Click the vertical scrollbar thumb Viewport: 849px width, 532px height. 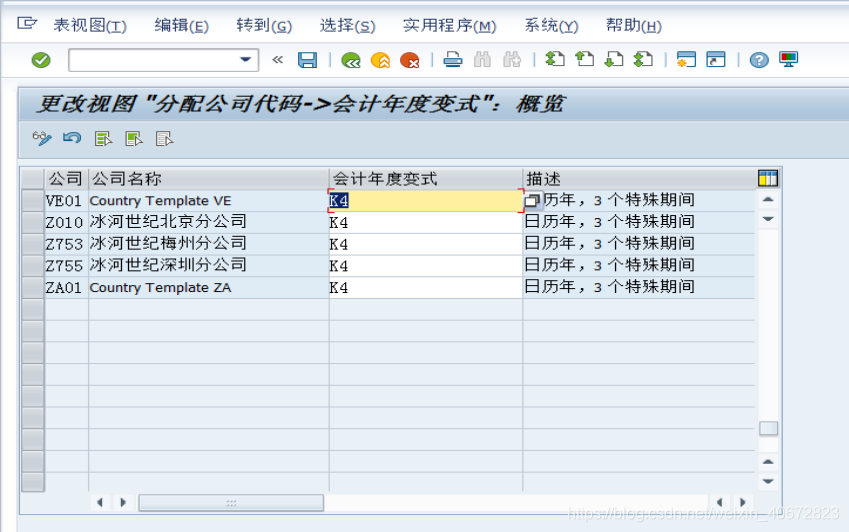(768, 428)
